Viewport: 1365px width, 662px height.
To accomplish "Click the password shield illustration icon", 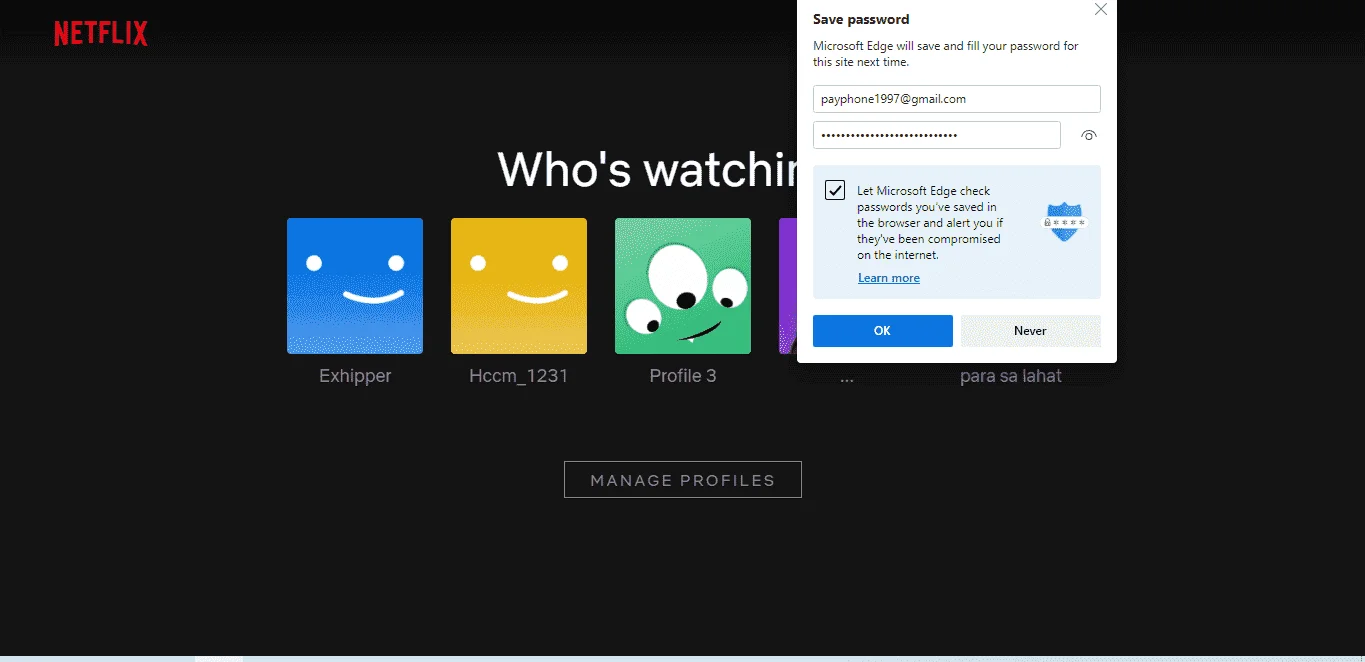I will [1065, 221].
